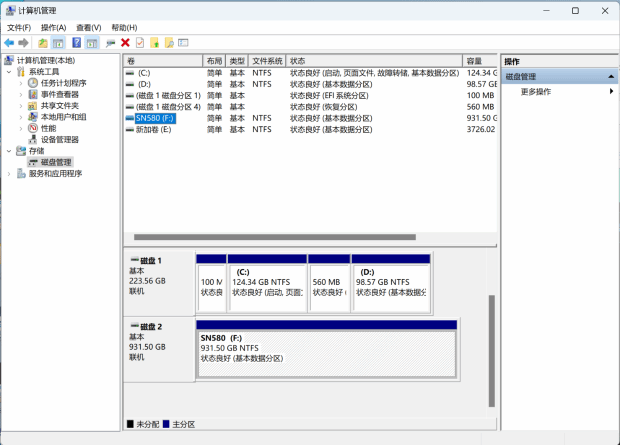
Task: Expand the 本地用户和组 tree node
Action: point(21,117)
